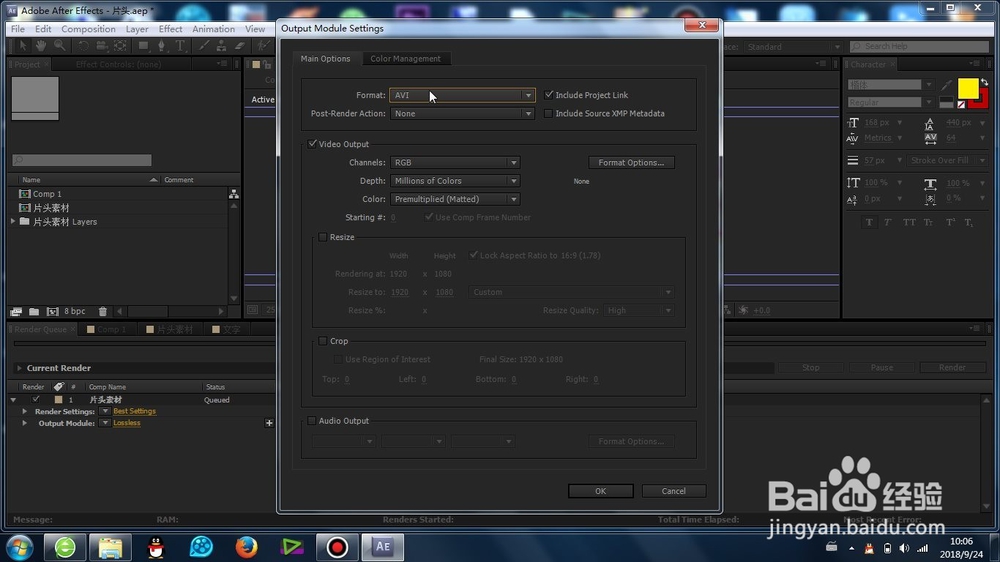The height and width of the screenshot is (562, 1000).
Task: Open the Channels dropdown showing RGB
Action: click(455, 163)
